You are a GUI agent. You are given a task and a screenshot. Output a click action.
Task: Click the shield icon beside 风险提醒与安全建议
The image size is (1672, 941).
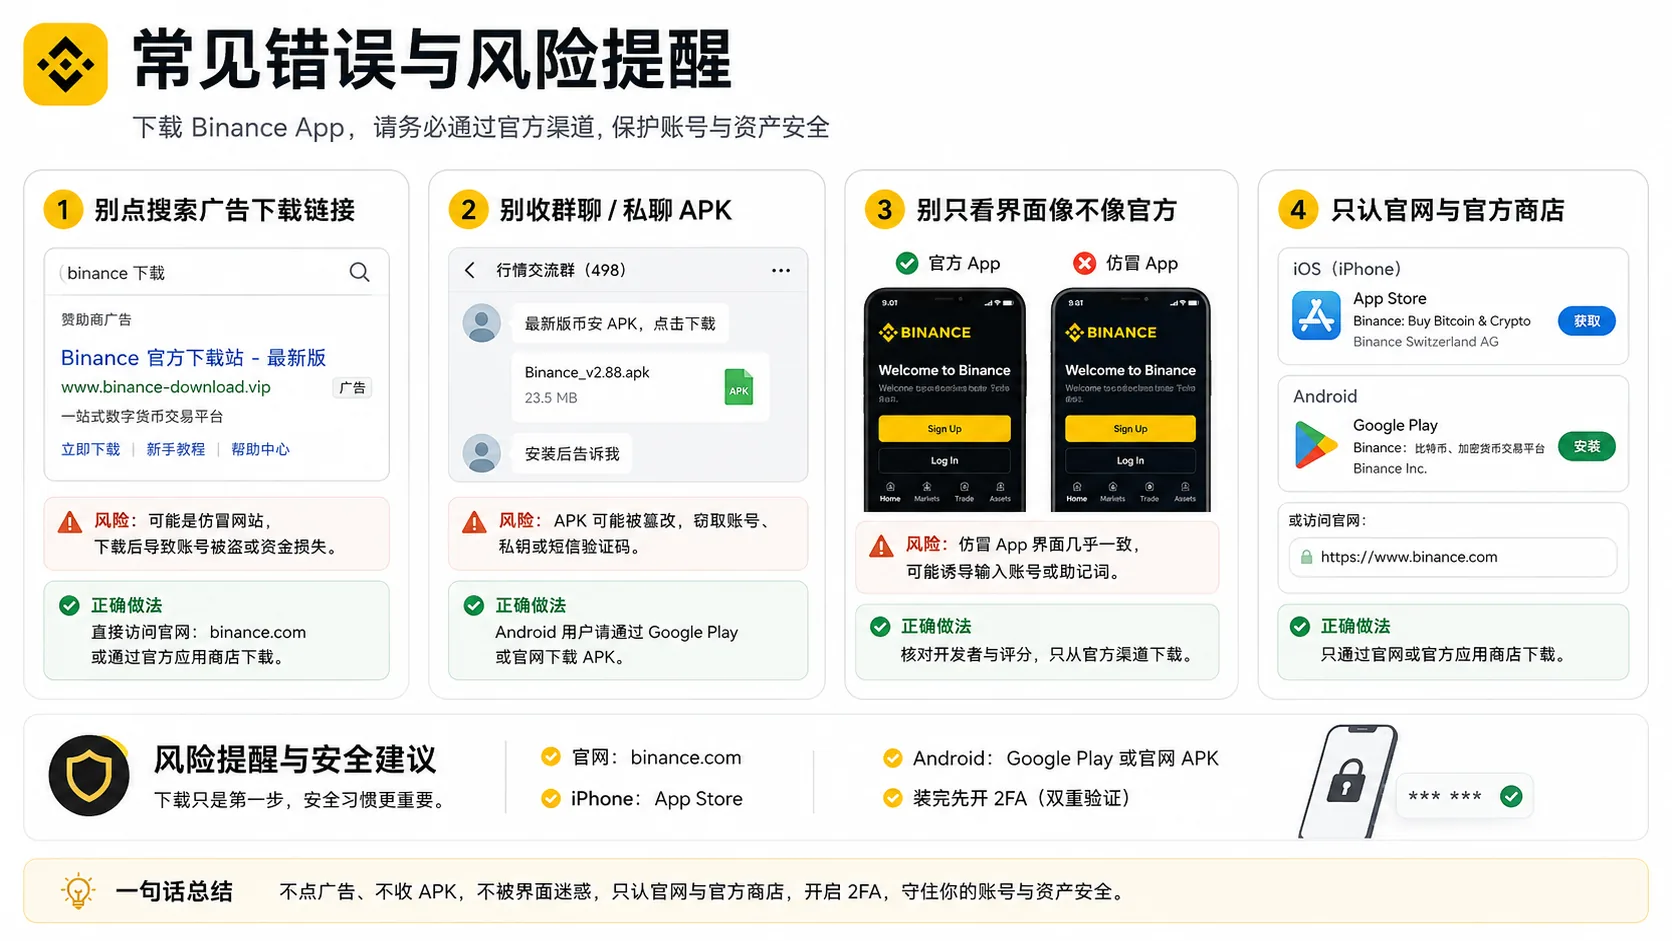(89, 776)
